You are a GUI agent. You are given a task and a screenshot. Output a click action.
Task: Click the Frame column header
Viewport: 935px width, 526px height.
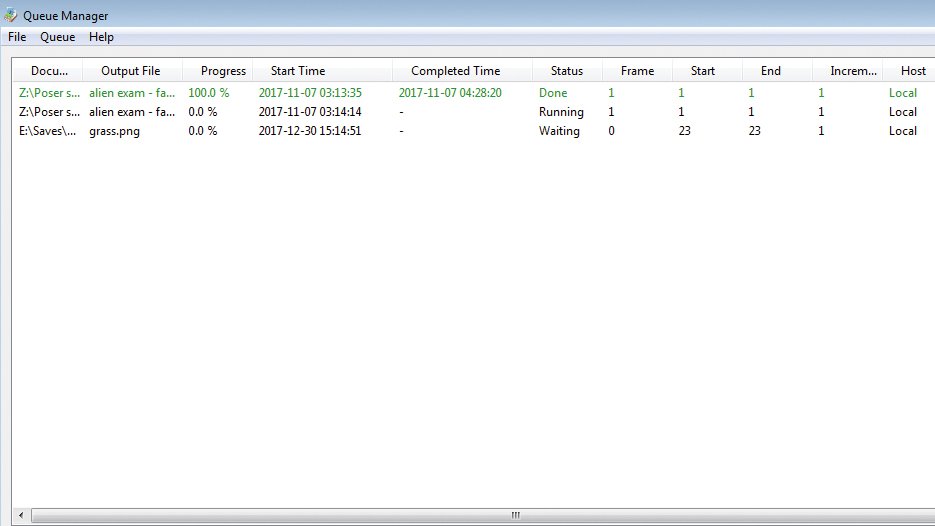637,71
